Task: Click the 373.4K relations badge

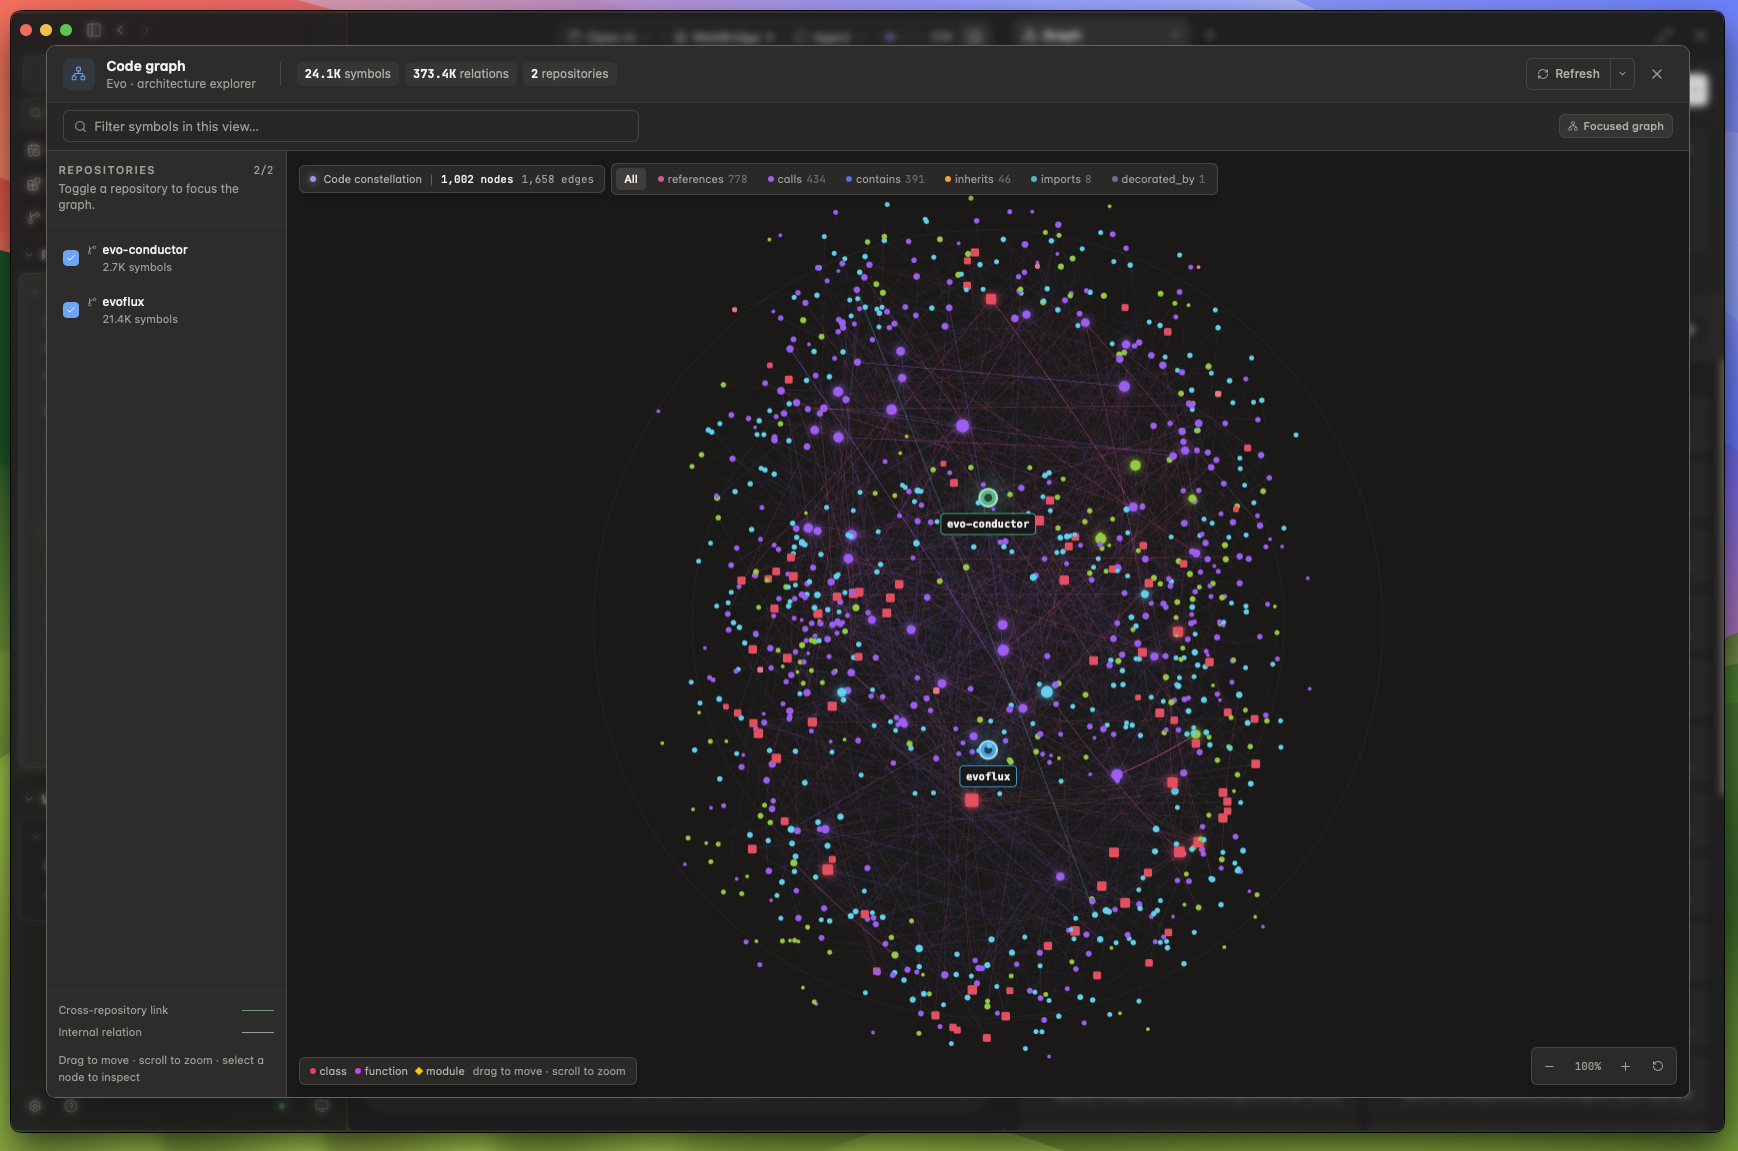Action: (461, 74)
